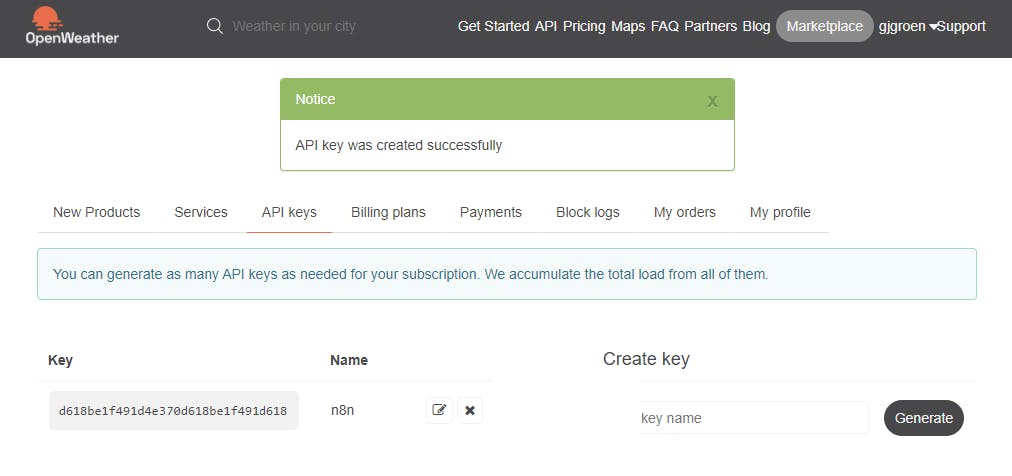
Task: Open the Pricing menu link
Action: (x=584, y=26)
